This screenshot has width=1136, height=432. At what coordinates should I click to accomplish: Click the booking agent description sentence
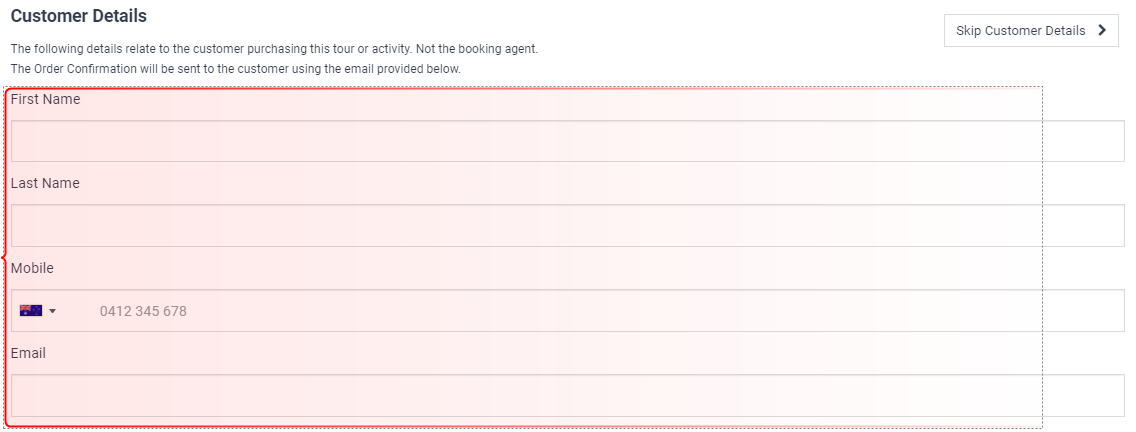[275, 50]
